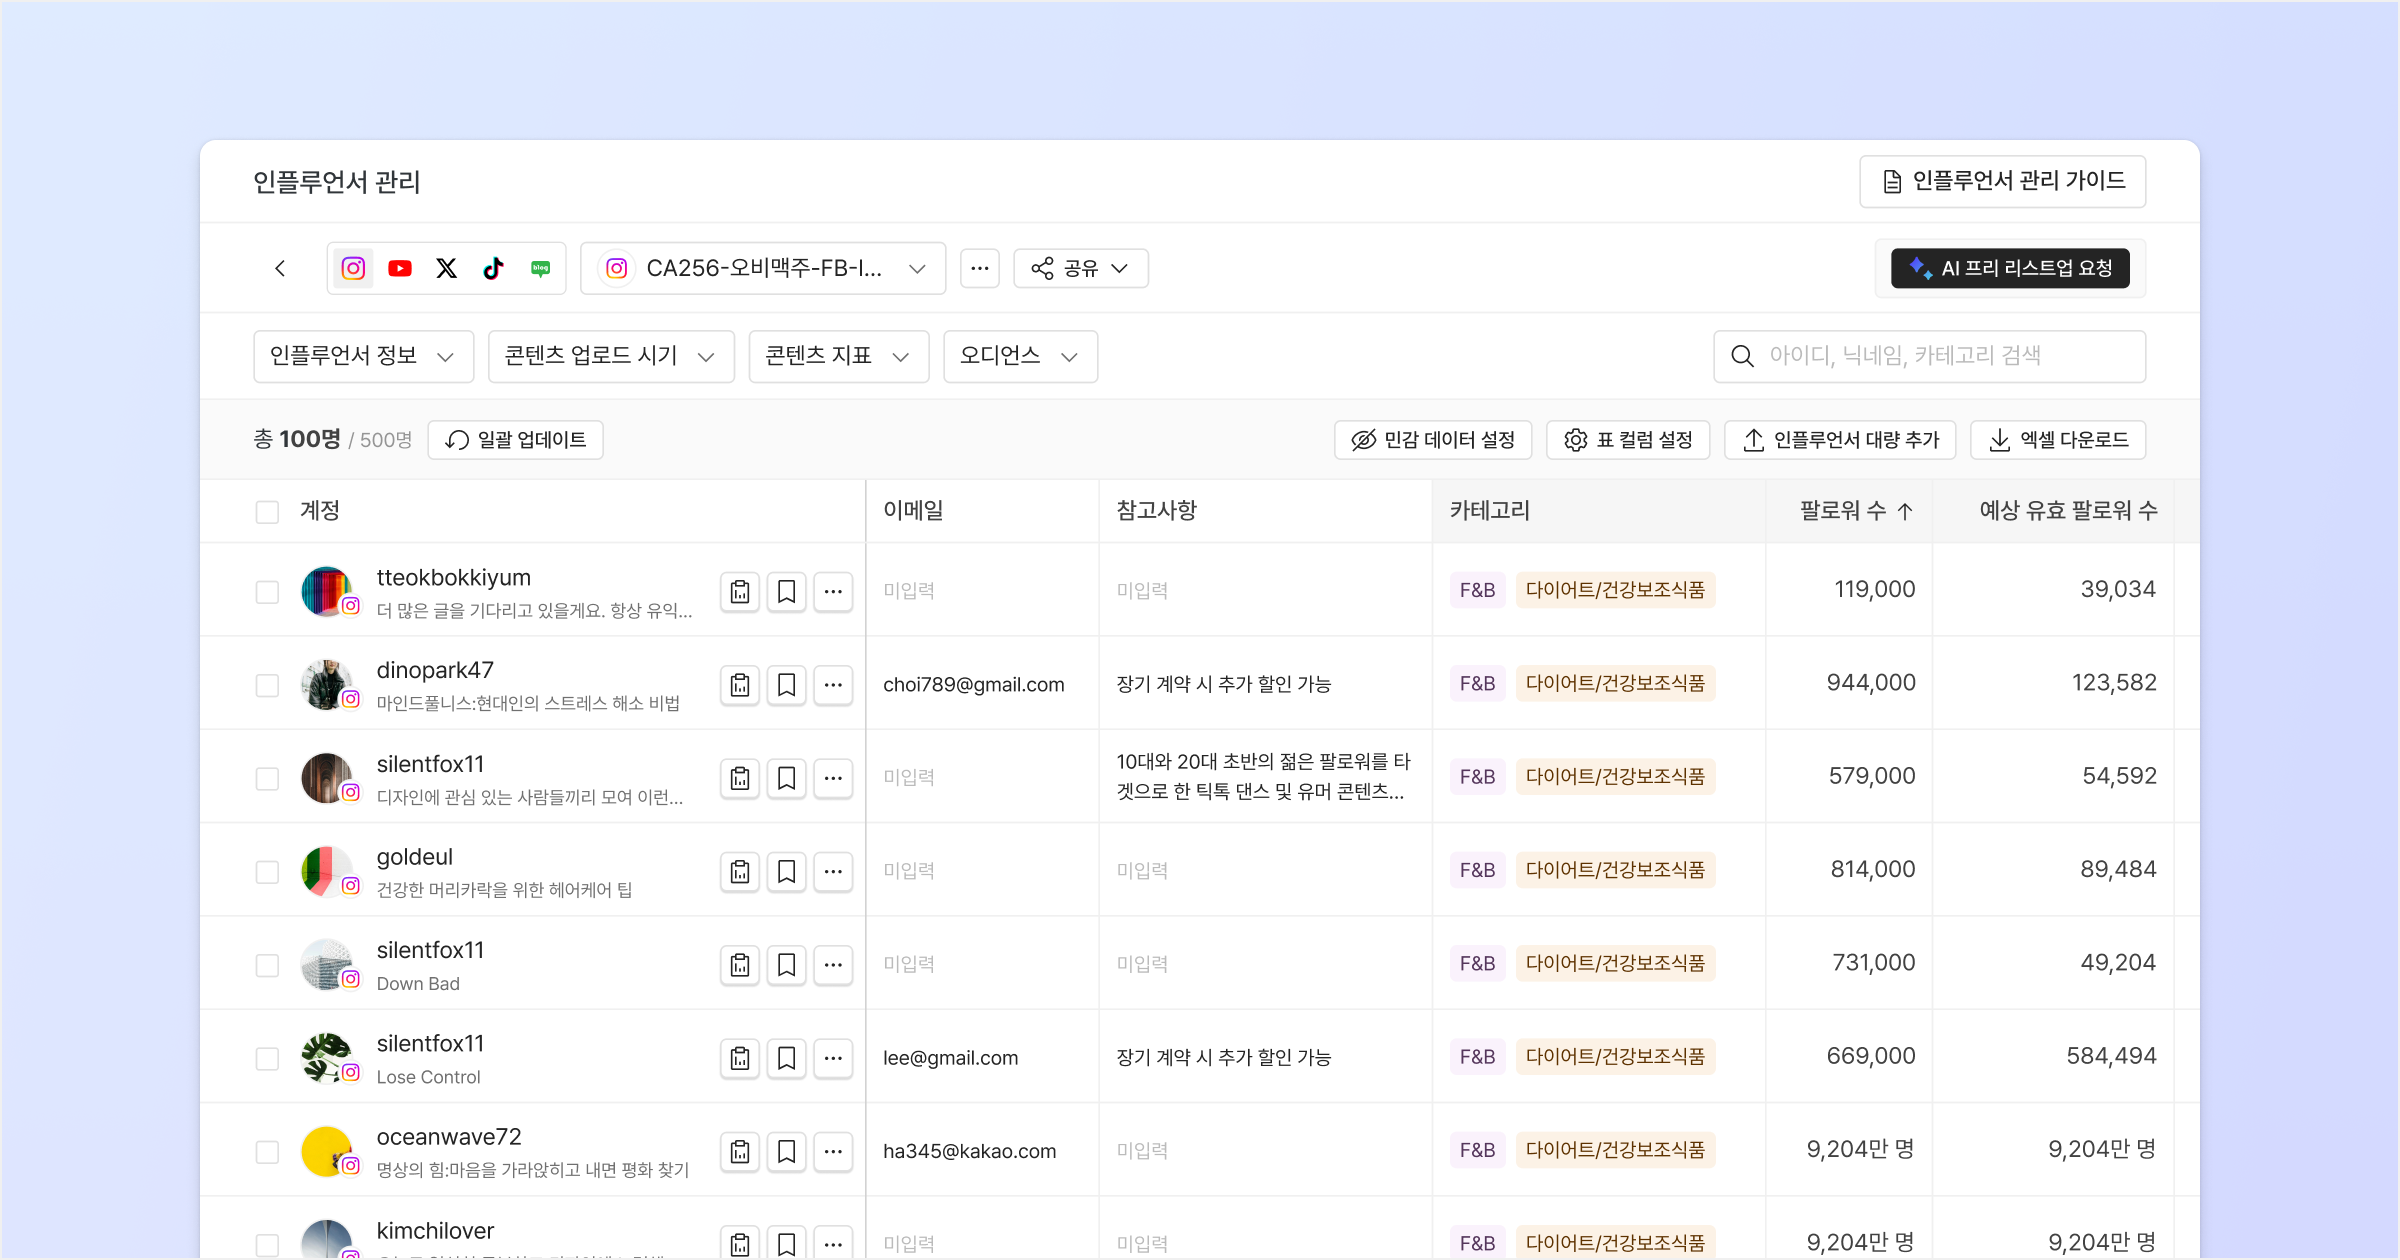This screenshot has width=2400, height=1260.
Task: Select the Instagram platform icon
Action: coord(353,268)
